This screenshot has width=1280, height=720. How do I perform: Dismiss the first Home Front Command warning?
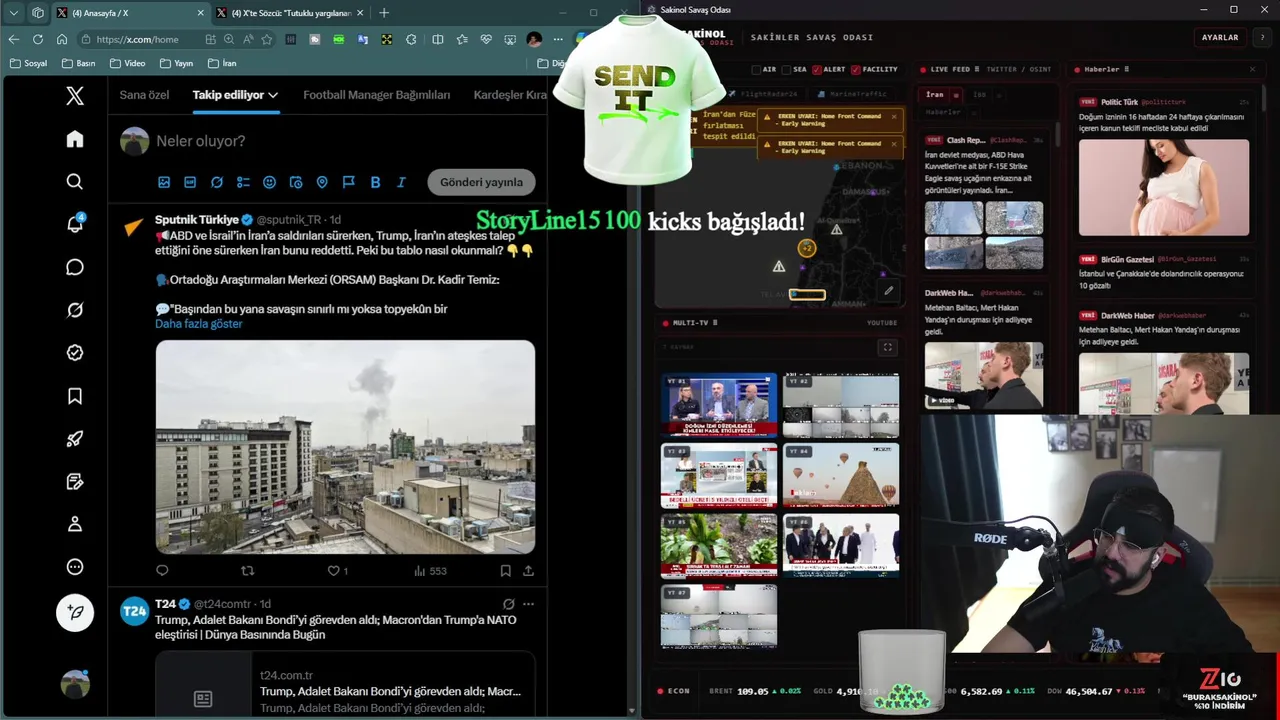(894, 116)
